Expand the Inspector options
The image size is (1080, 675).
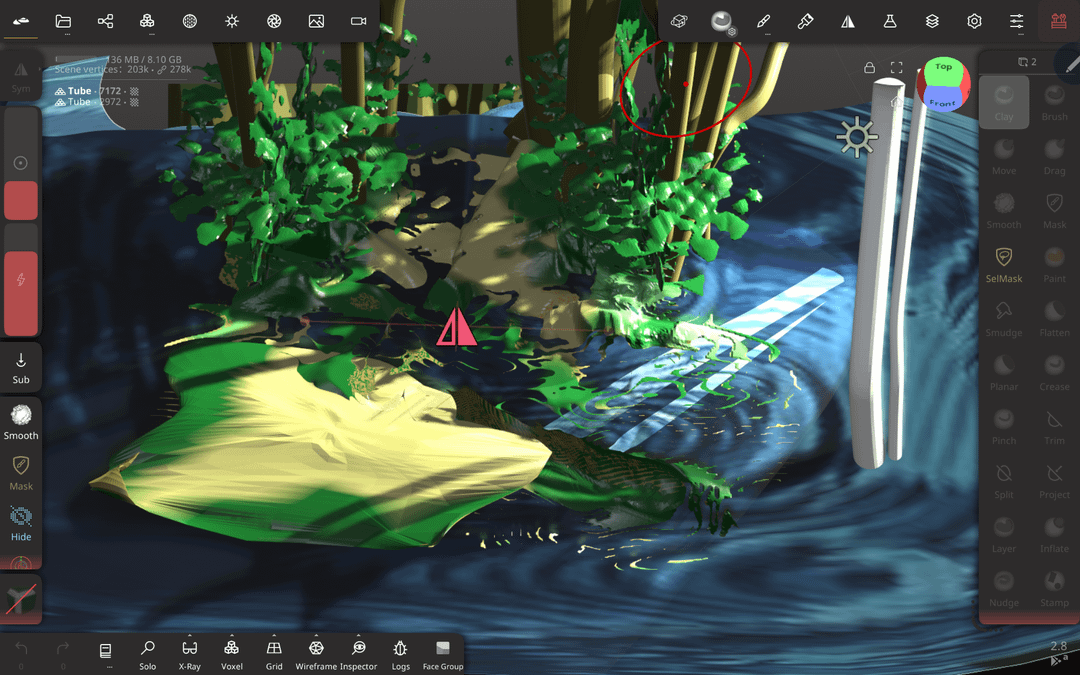(x=359, y=653)
